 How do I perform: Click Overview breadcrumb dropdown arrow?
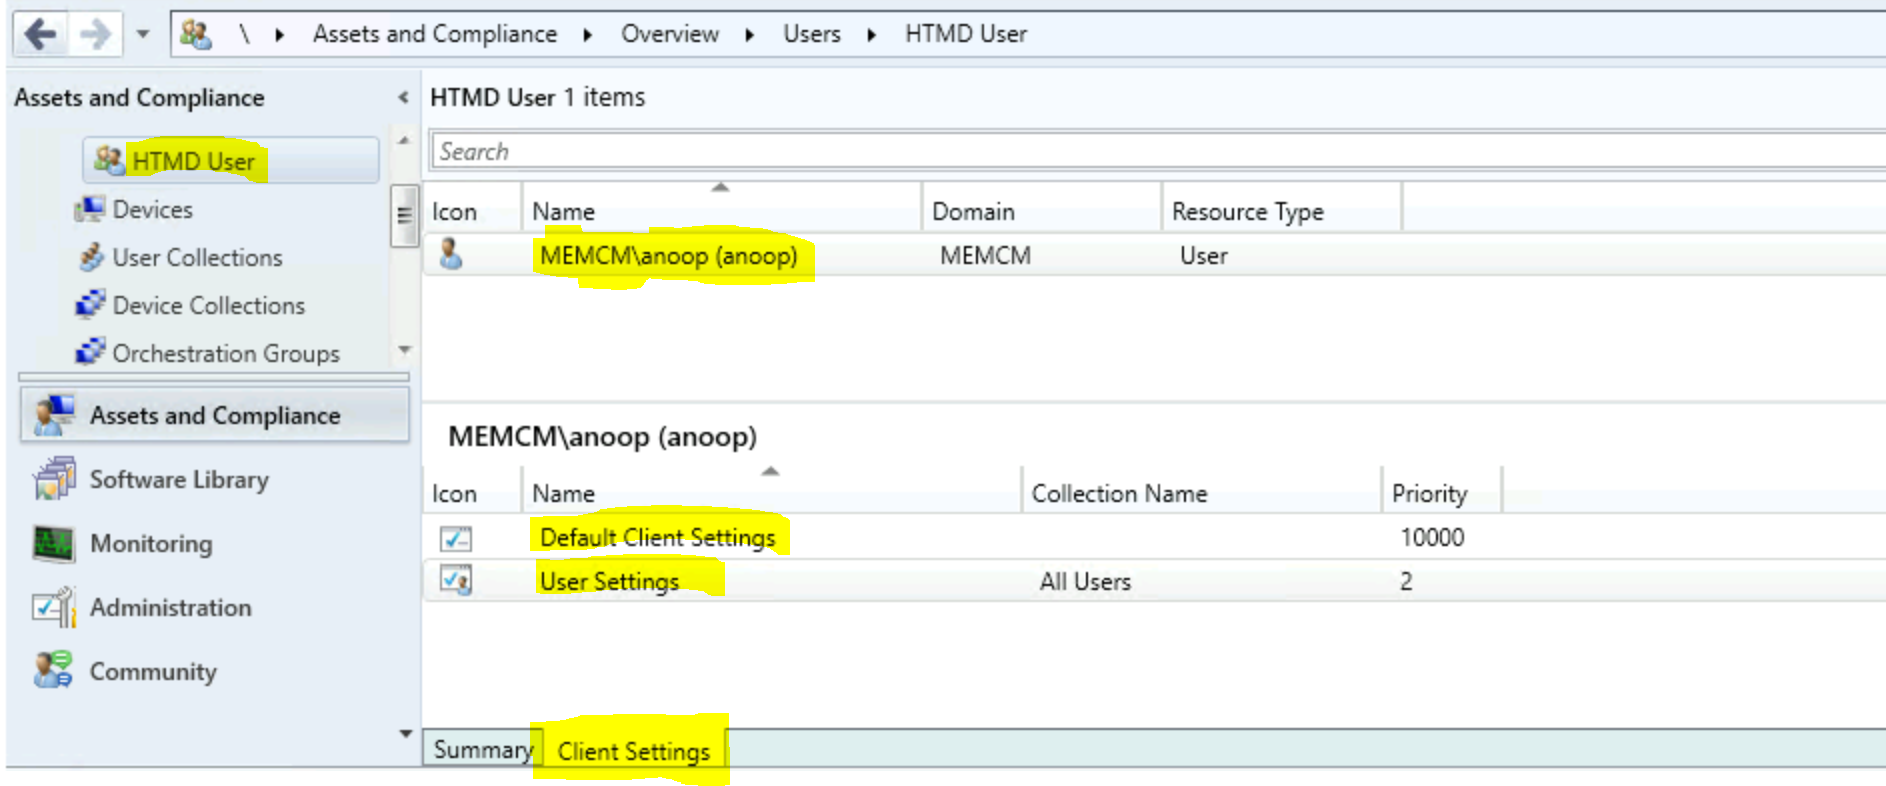[749, 35]
